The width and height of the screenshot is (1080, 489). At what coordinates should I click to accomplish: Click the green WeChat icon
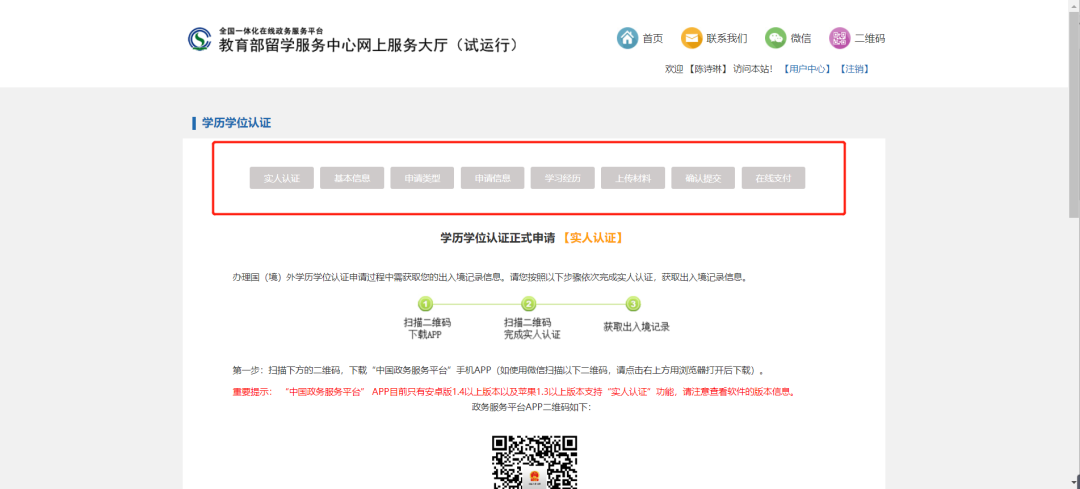click(776, 38)
